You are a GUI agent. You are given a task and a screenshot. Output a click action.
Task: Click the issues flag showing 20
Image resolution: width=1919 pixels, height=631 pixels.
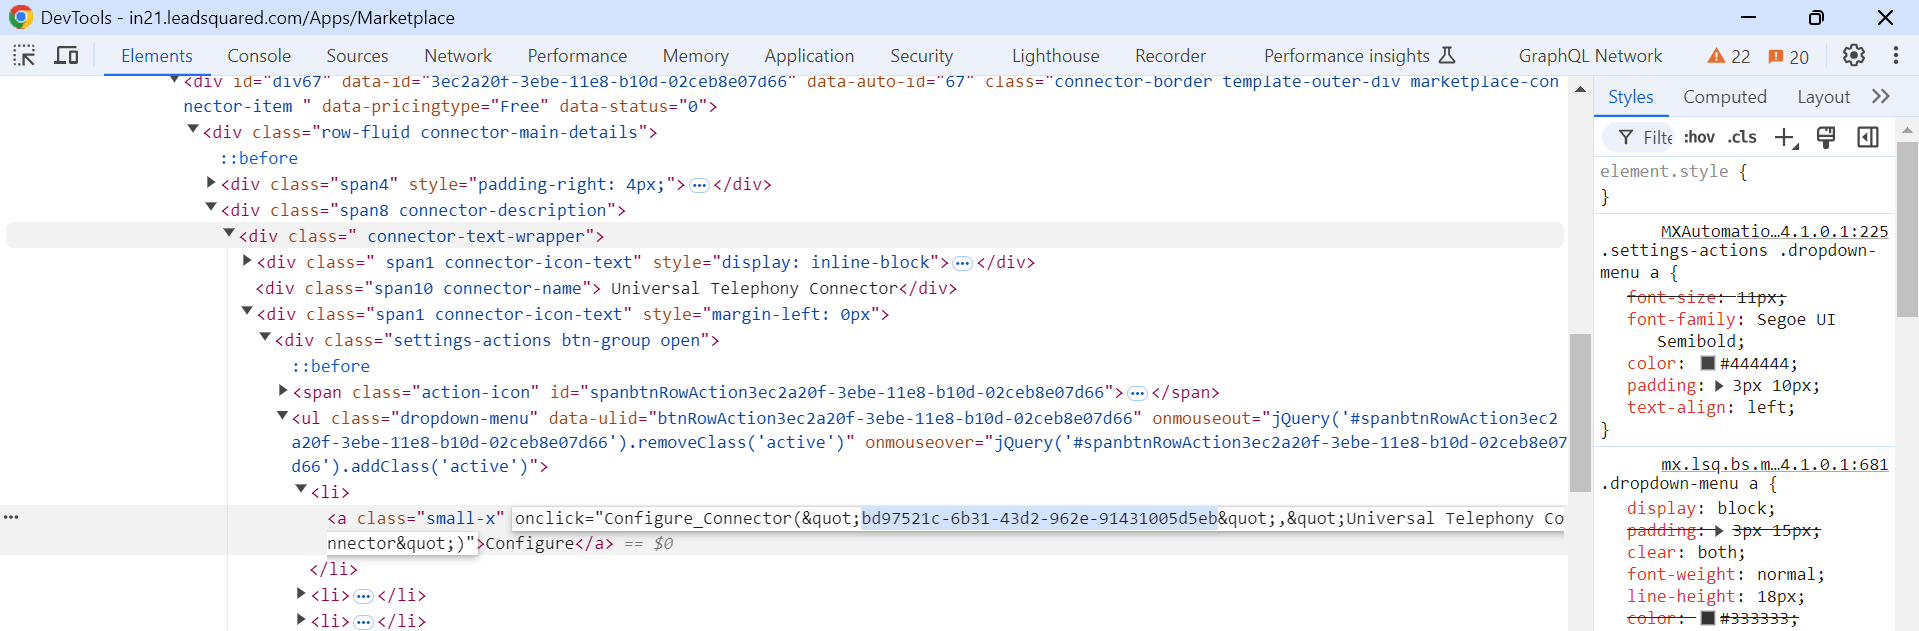pos(1788,56)
